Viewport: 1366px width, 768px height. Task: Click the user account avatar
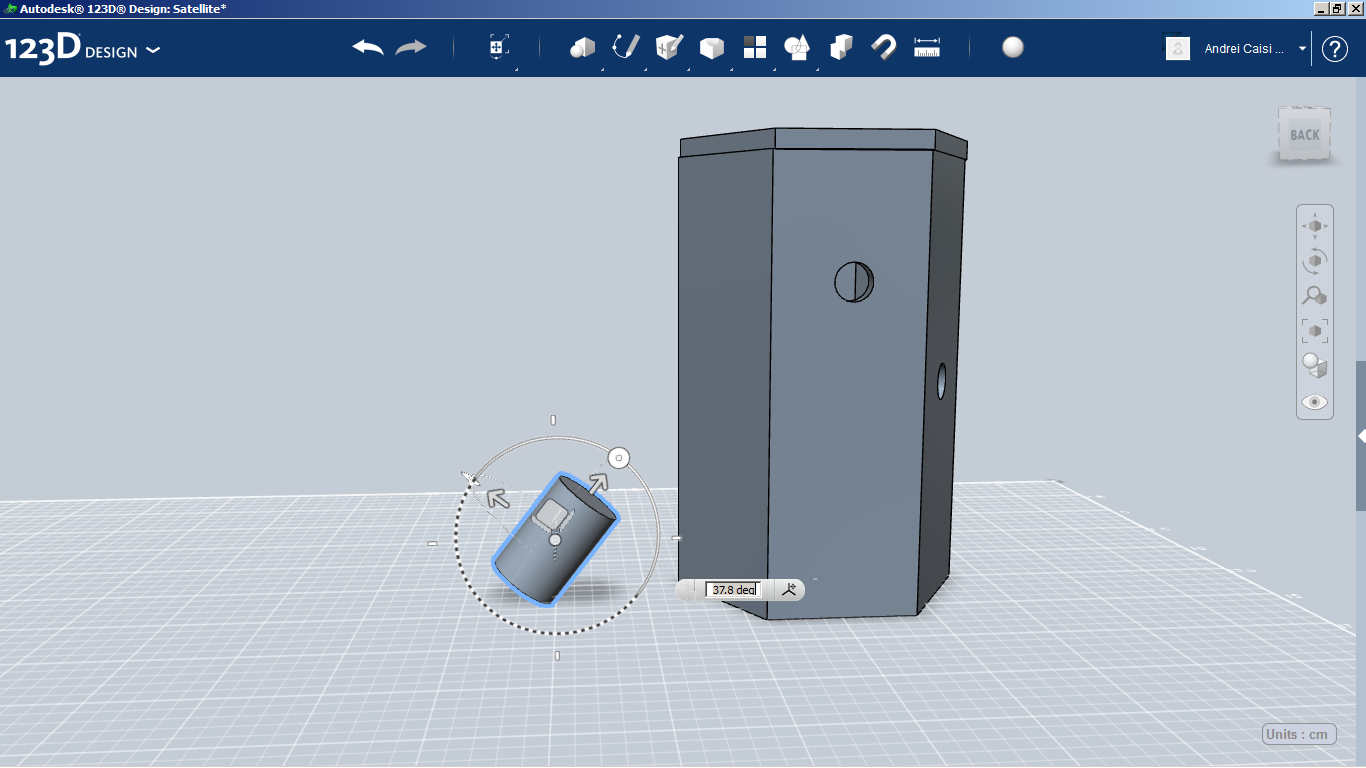click(x=1178, y=48)
